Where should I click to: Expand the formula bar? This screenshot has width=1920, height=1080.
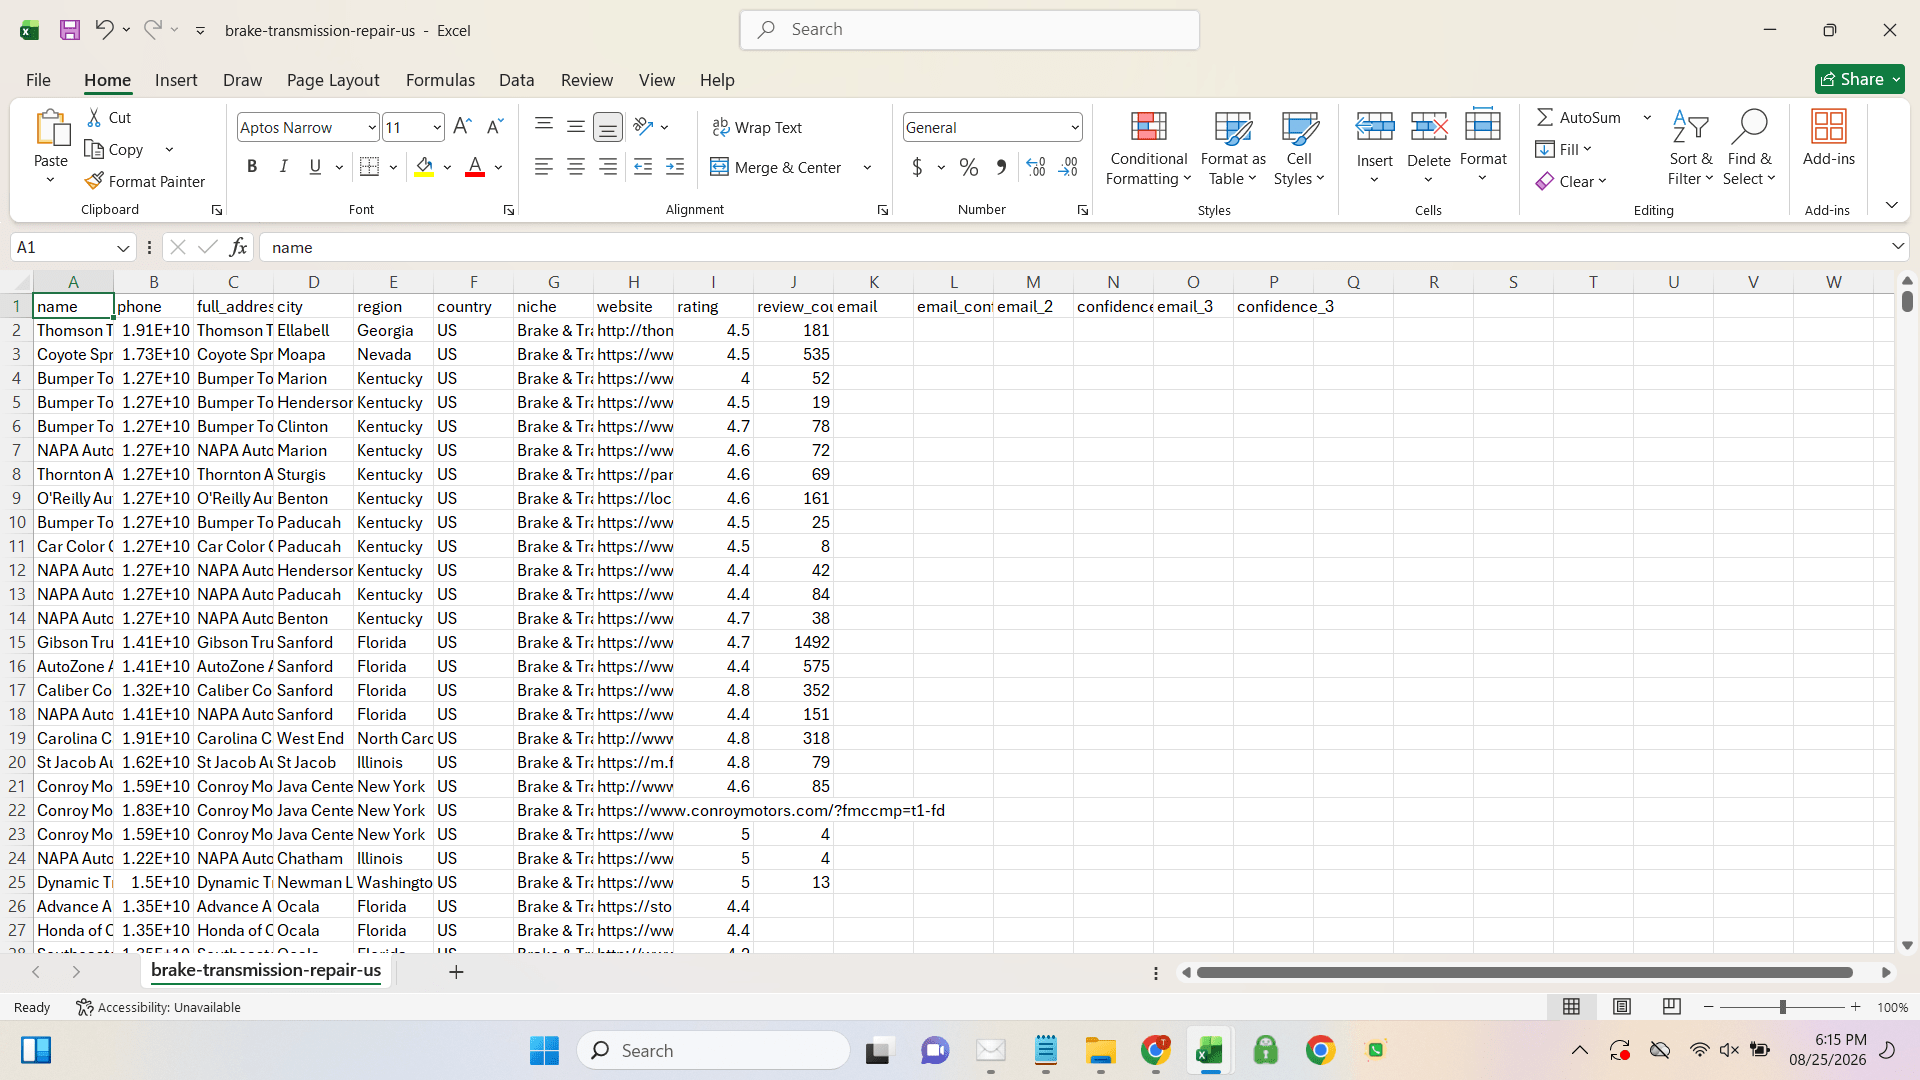pyautogui.click(x=1897, y=247)
